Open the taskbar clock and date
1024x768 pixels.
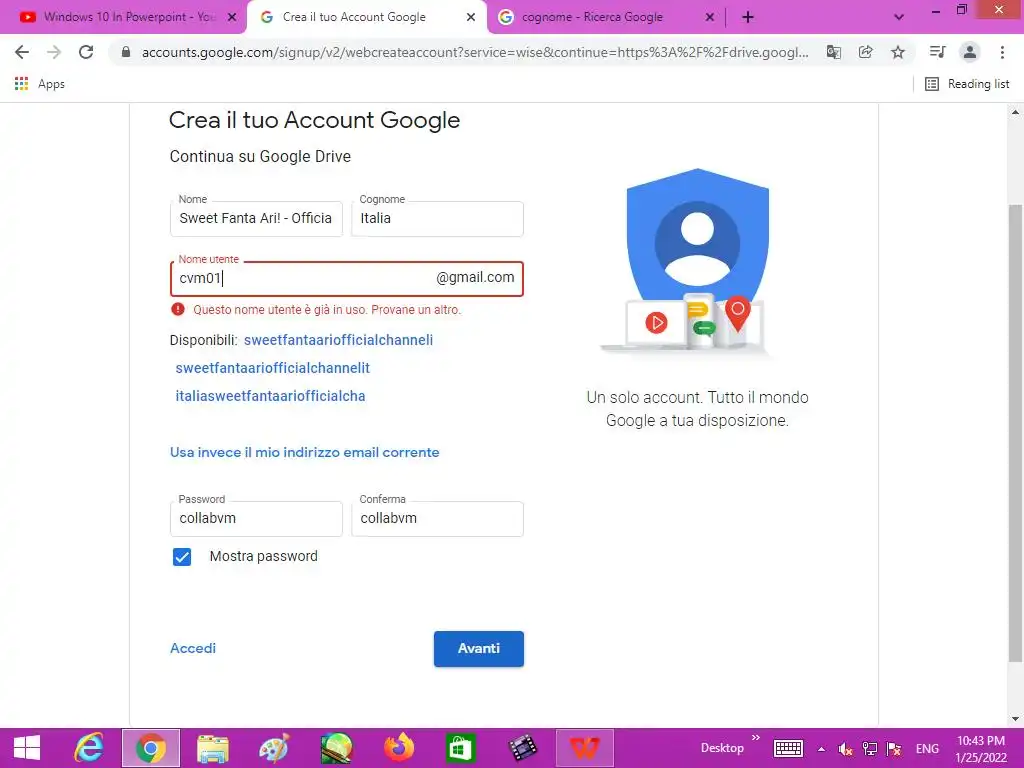981,749
